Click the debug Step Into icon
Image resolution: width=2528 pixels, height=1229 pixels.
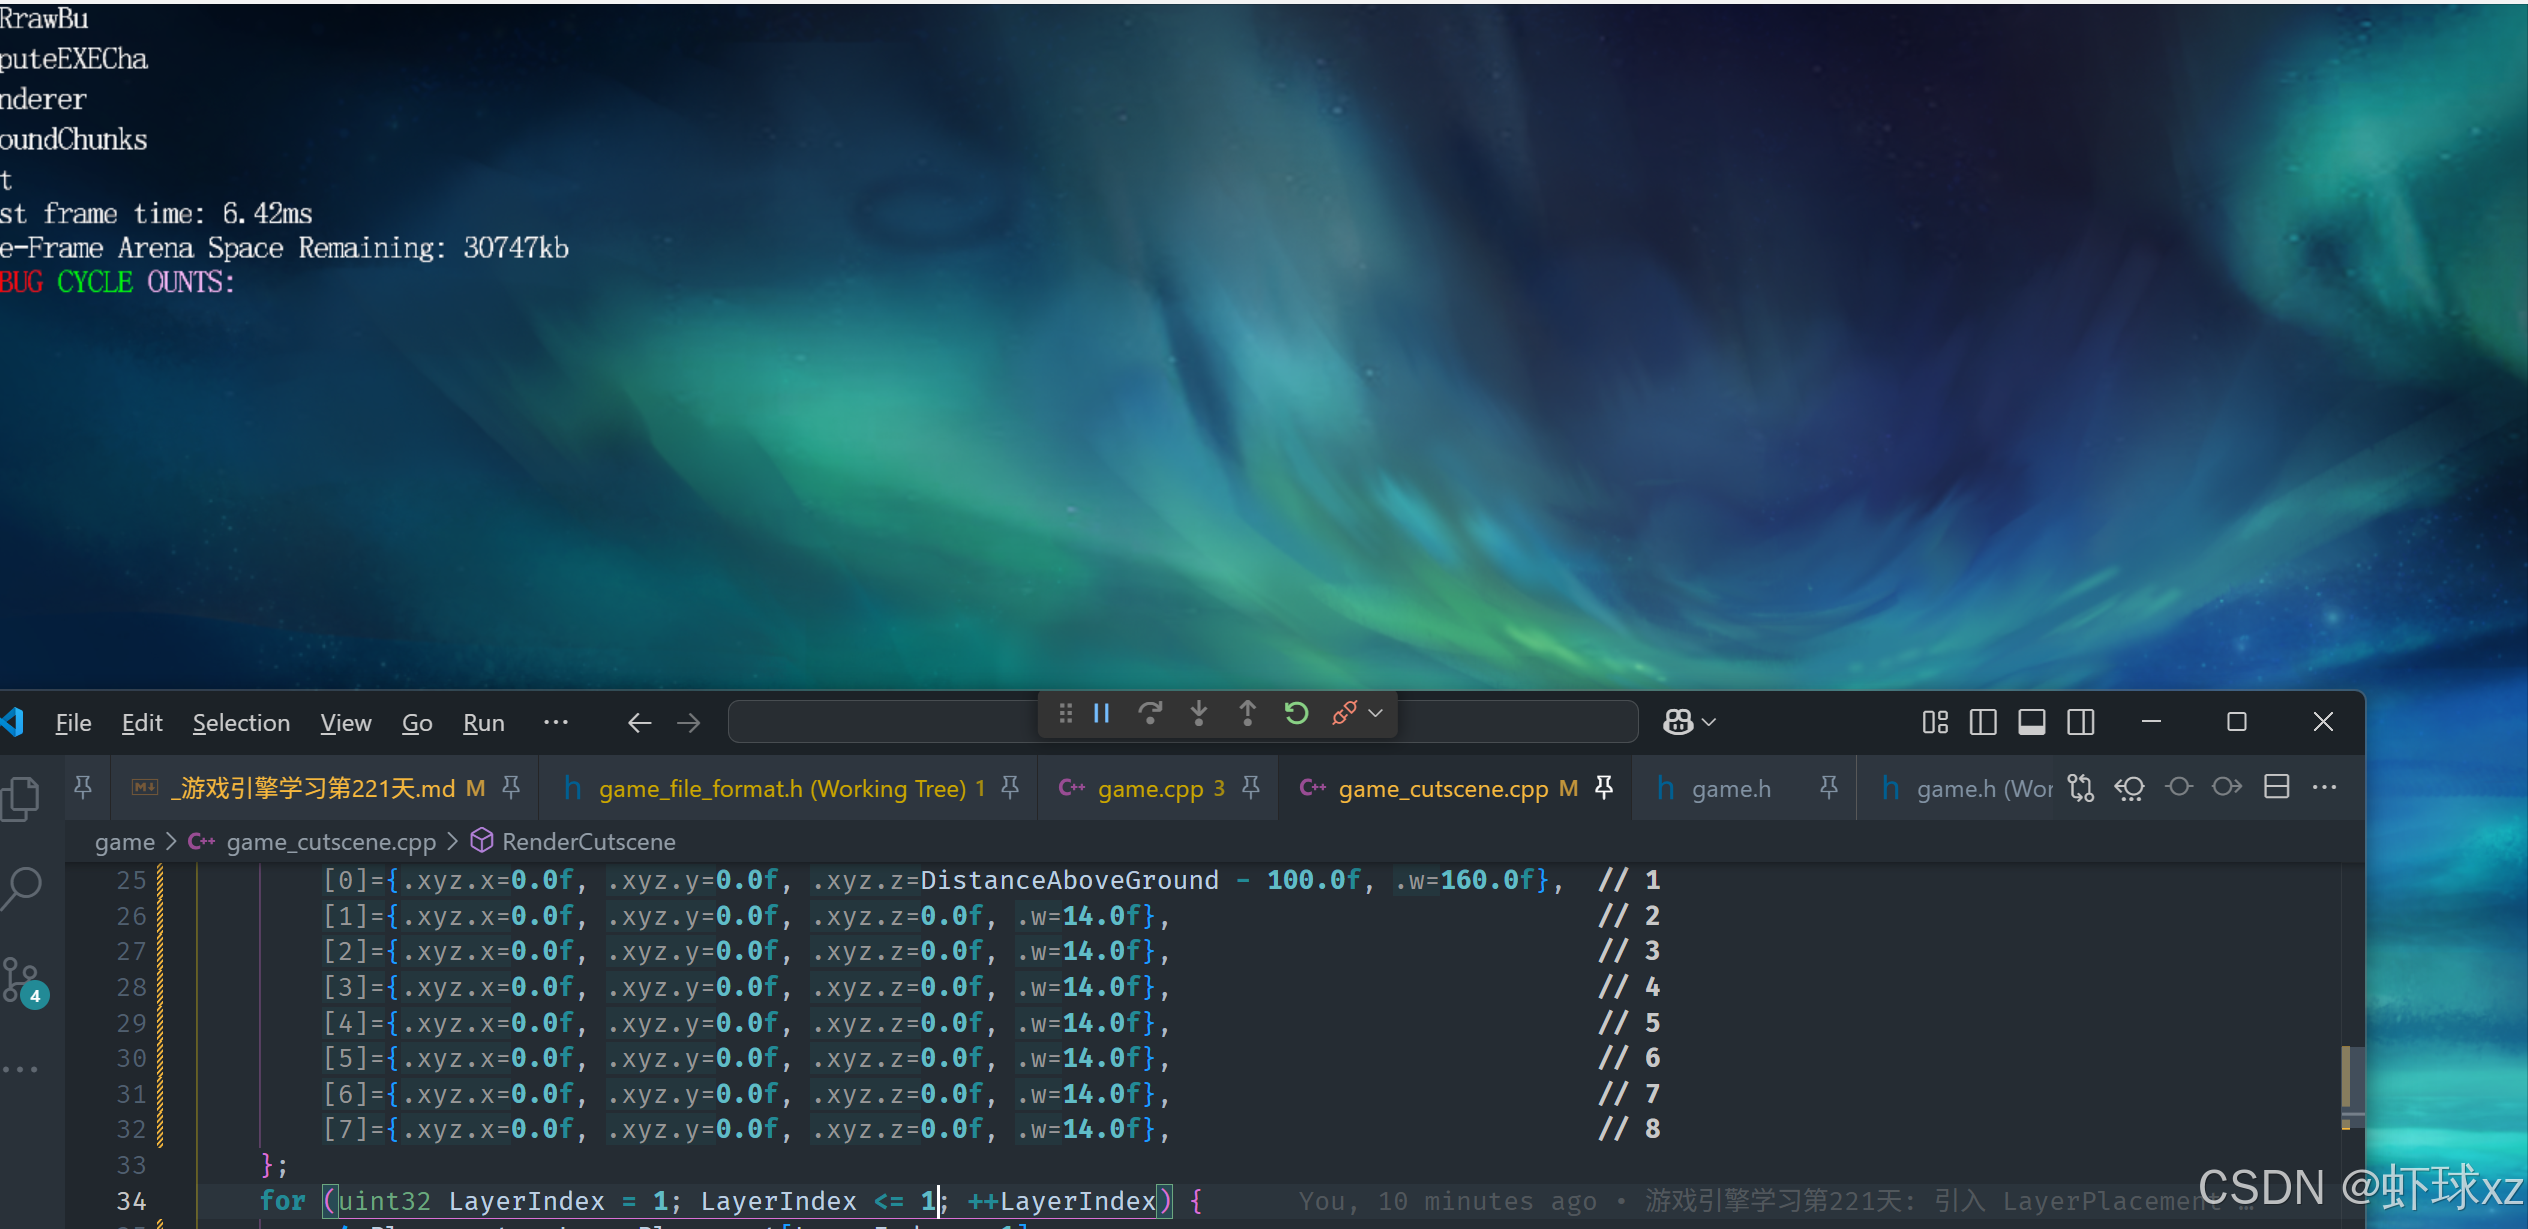1199,714
